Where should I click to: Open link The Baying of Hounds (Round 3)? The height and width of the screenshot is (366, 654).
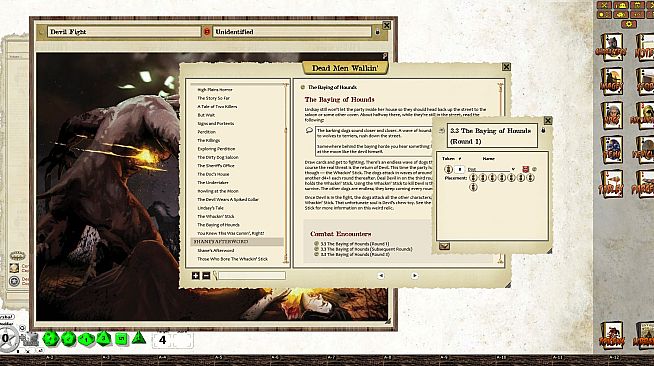[x=355, y=254]
